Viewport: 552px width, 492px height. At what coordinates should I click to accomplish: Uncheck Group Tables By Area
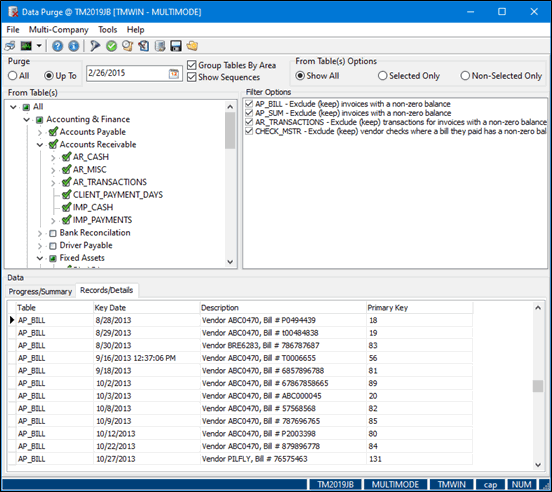[192, 65]
